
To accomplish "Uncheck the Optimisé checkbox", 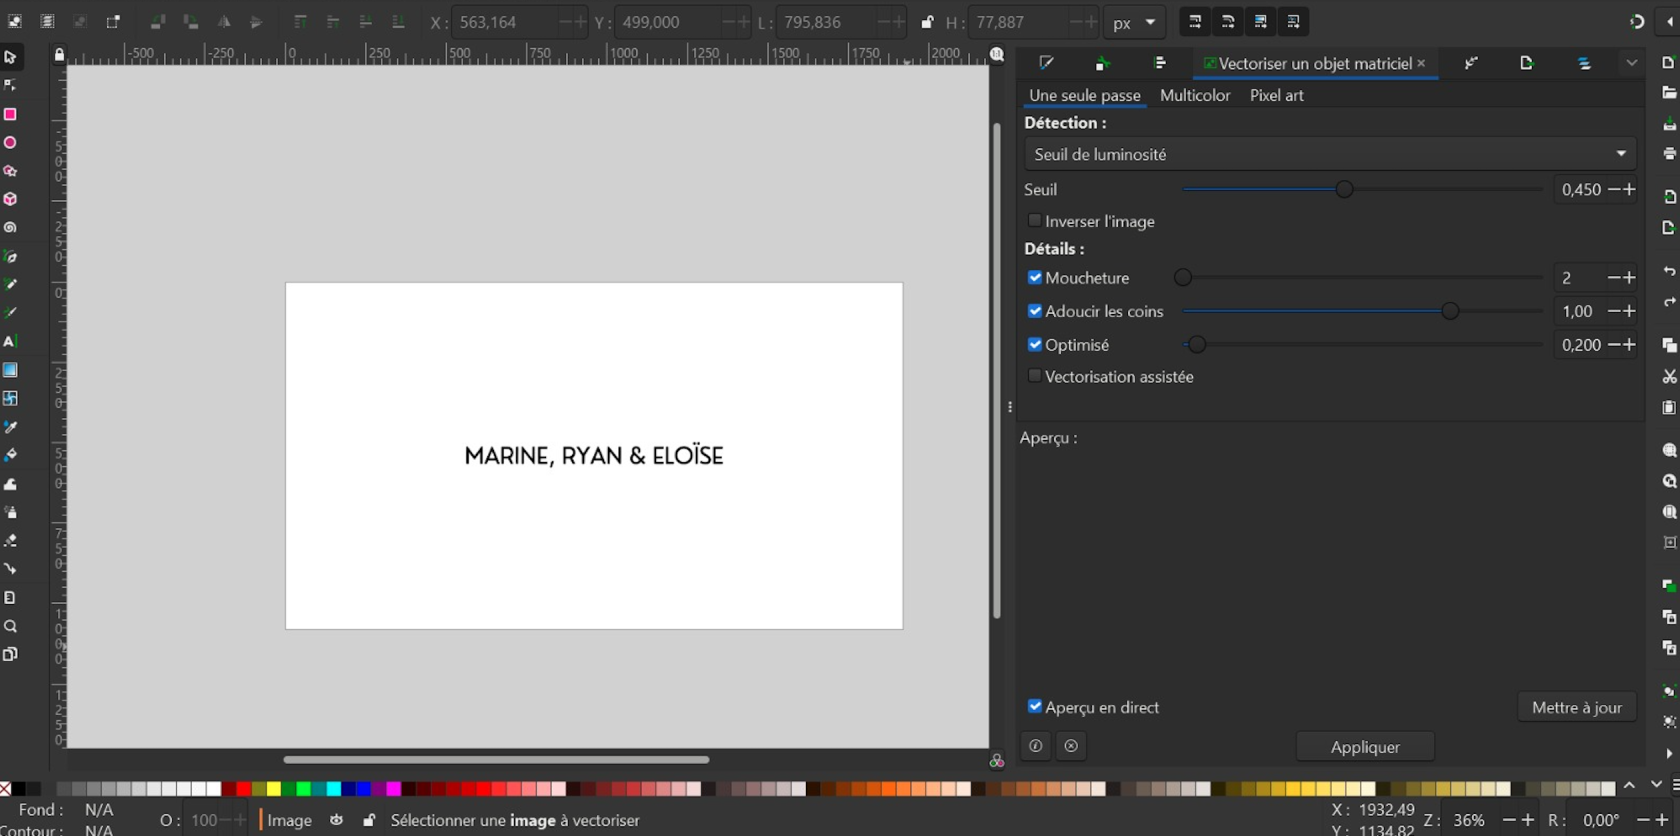I will pos(1034,344).
